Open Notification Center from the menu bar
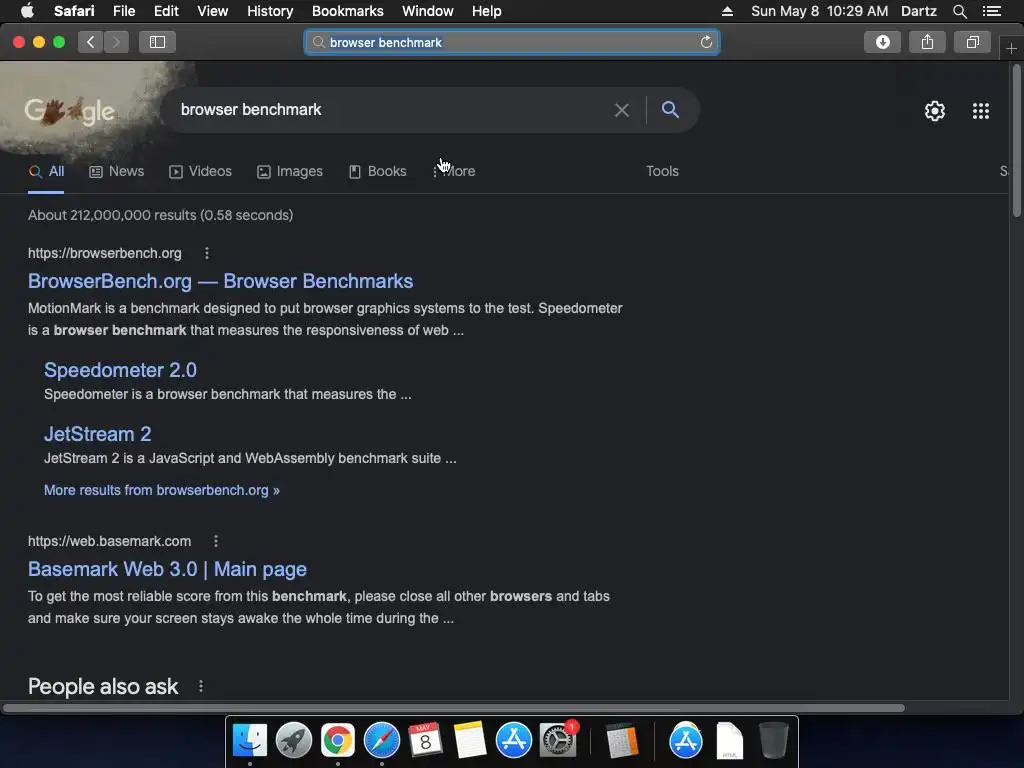This screenshot has height=768, width=1024. [992, 11]
